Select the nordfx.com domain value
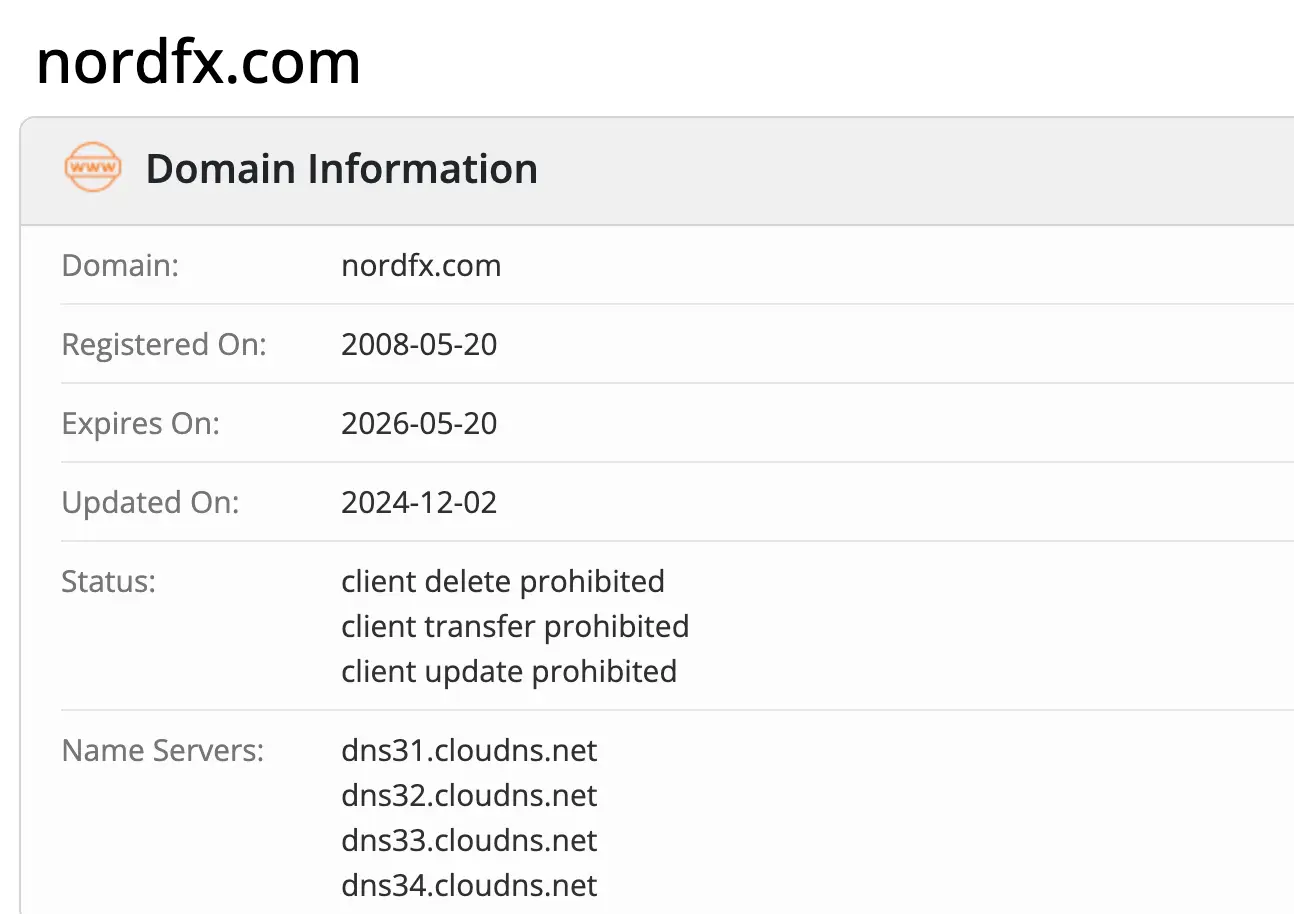1294x914 pixels. pos(421,266)
